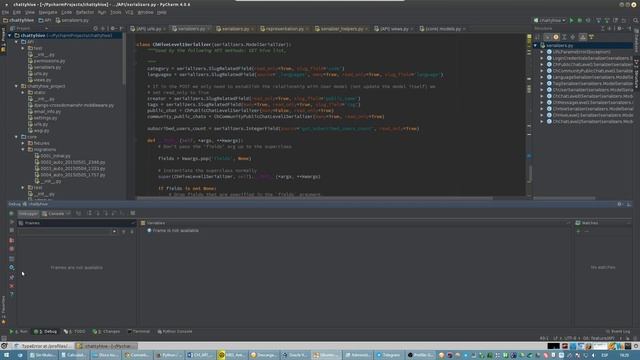Mute breakpoints icon in debug sidebar
This screenshot has height=360, width=640.
(11, 249)
